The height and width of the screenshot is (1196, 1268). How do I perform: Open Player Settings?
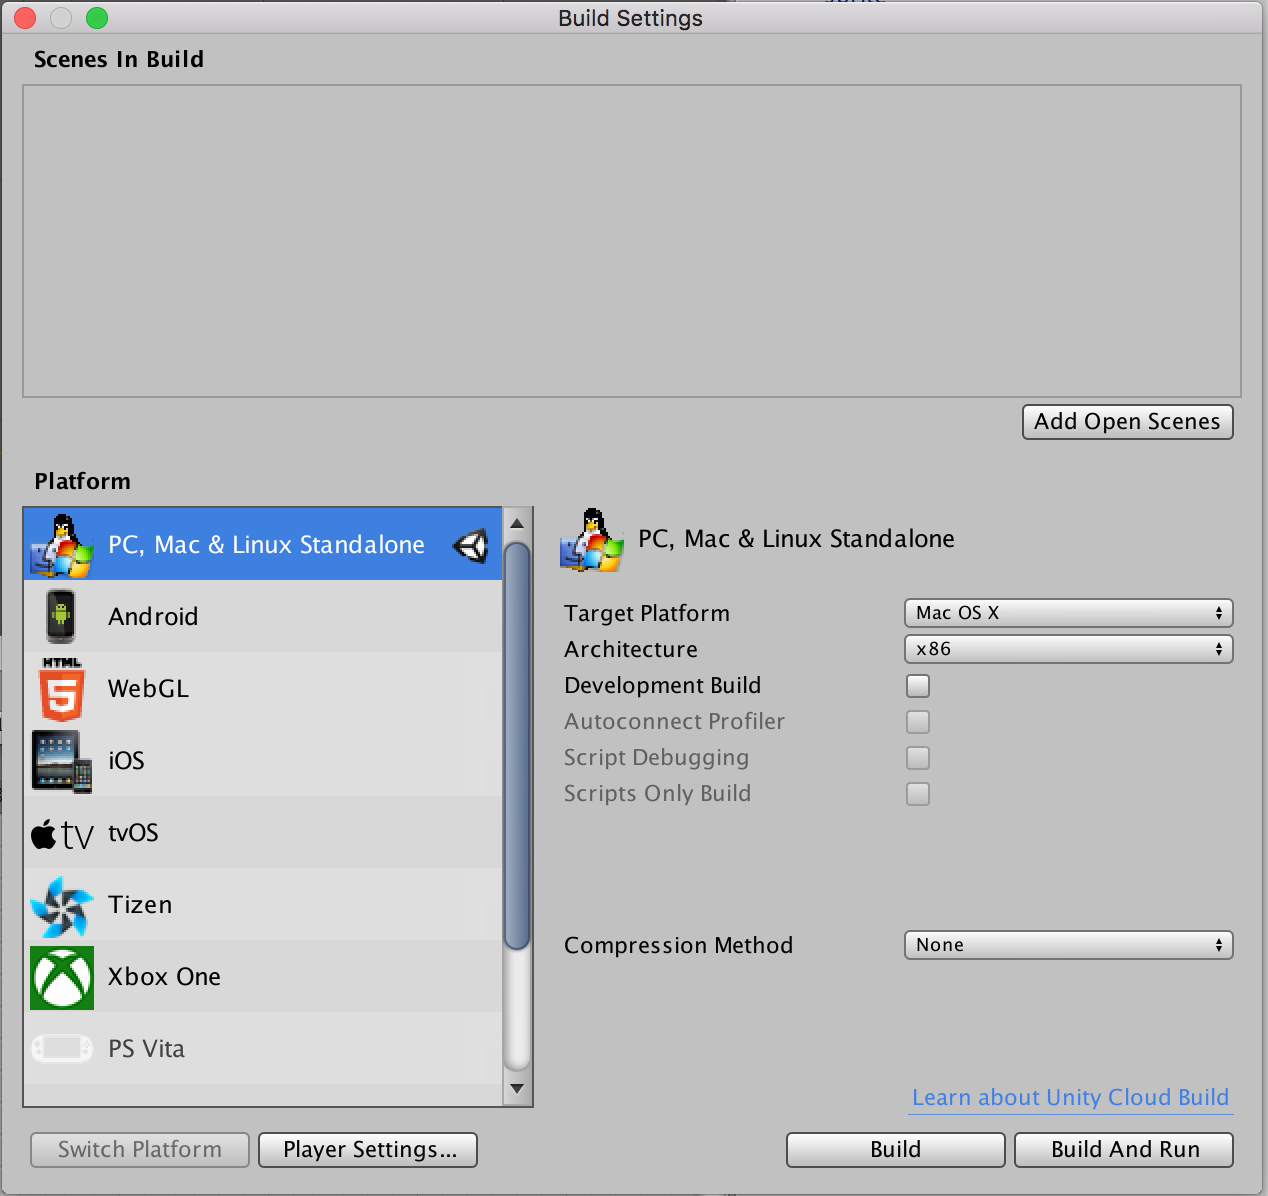[x=368, y=1150]
